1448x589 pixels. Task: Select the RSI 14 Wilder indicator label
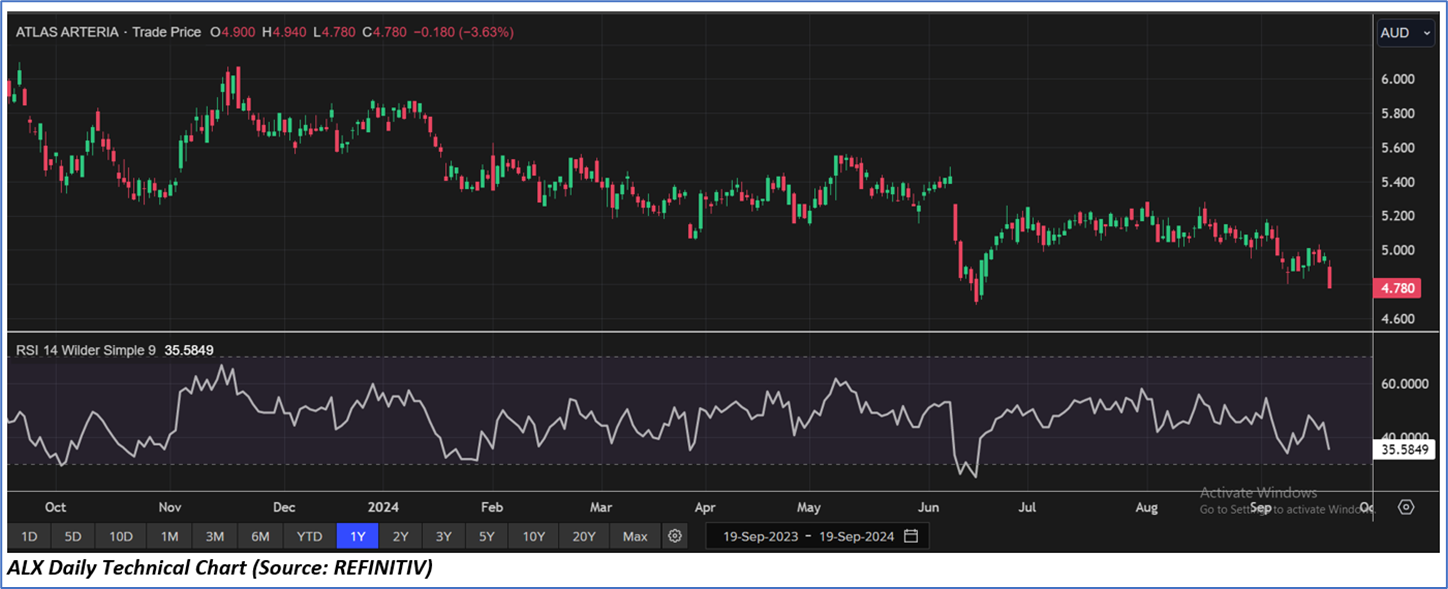tap(85, 350)
